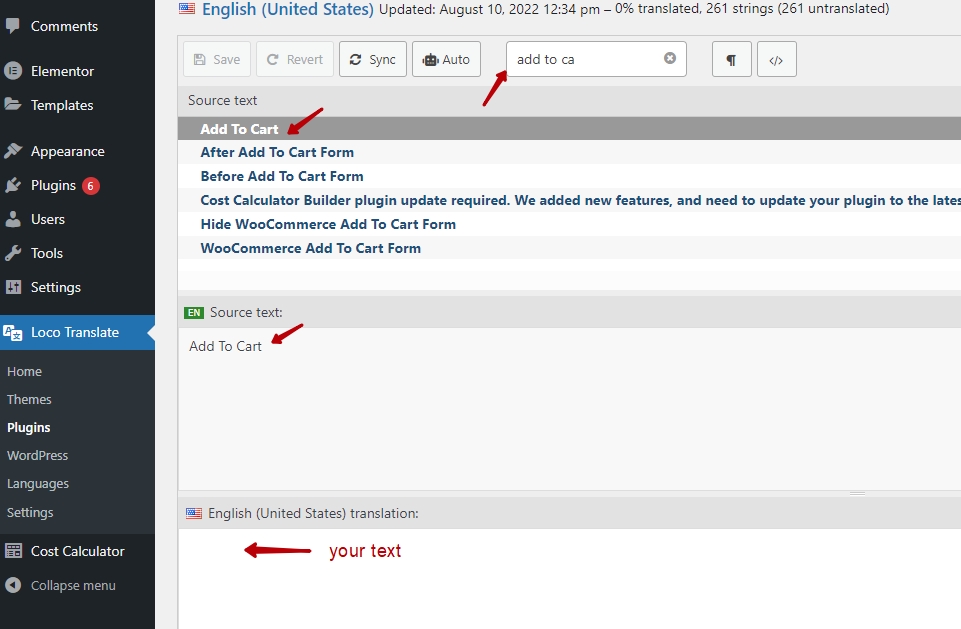
Task: Select the 'Add To Cart' source string row
Action: point(569,129)
